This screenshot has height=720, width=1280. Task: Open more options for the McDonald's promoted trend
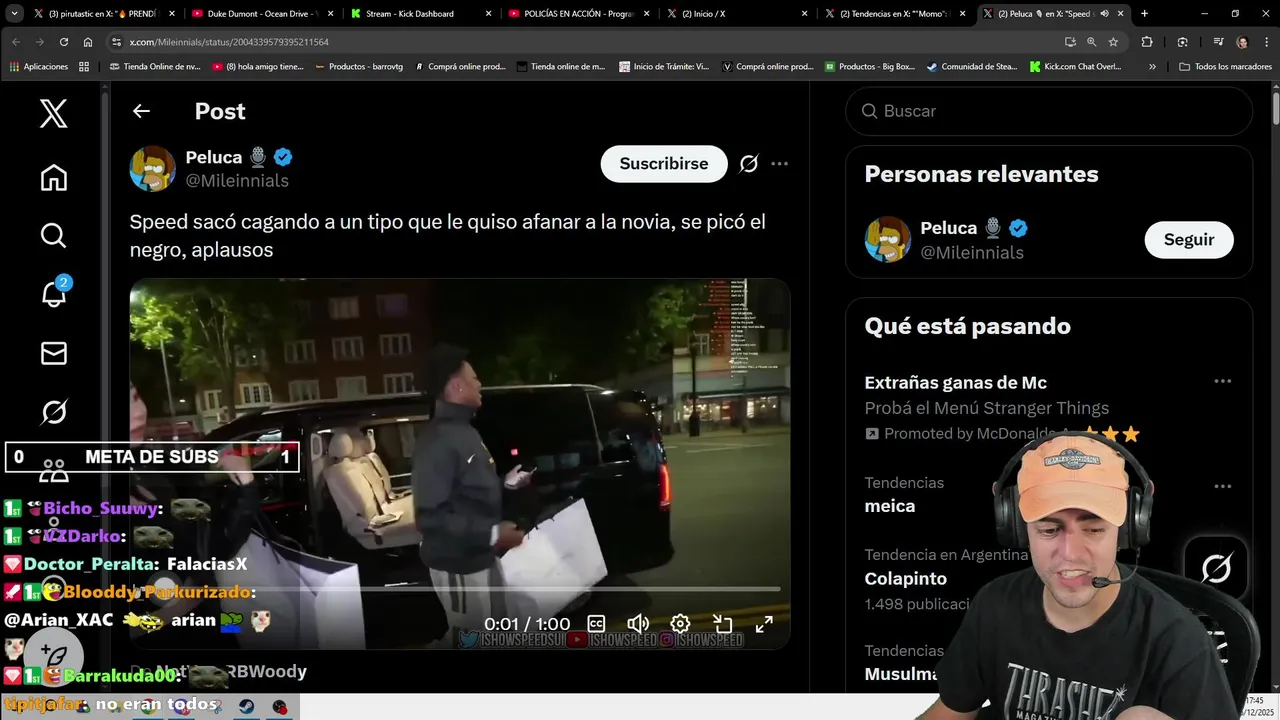1222,382
